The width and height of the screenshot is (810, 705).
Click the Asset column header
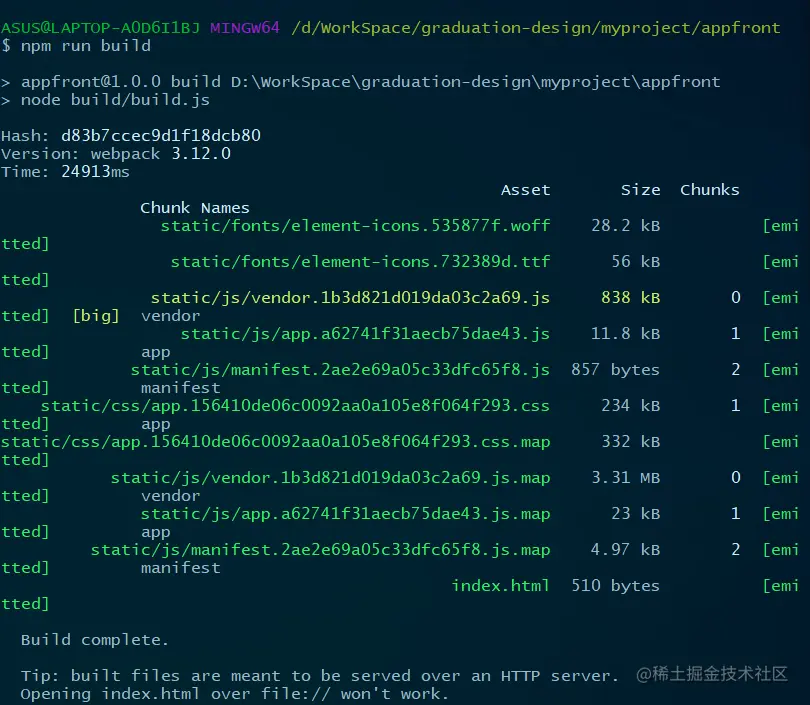525,190
